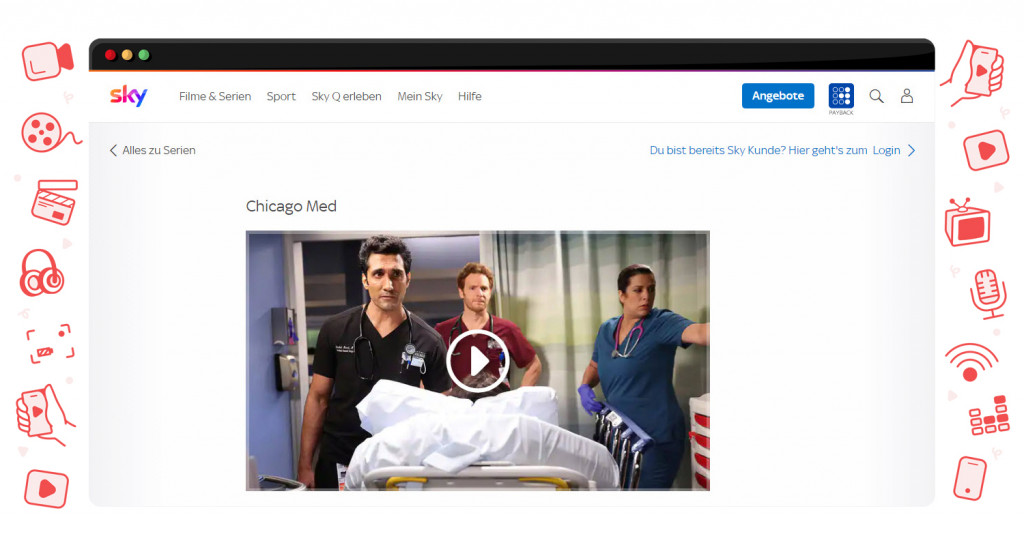Click the right chevron next to Login

pyautogui.click(x=911, y=150)
